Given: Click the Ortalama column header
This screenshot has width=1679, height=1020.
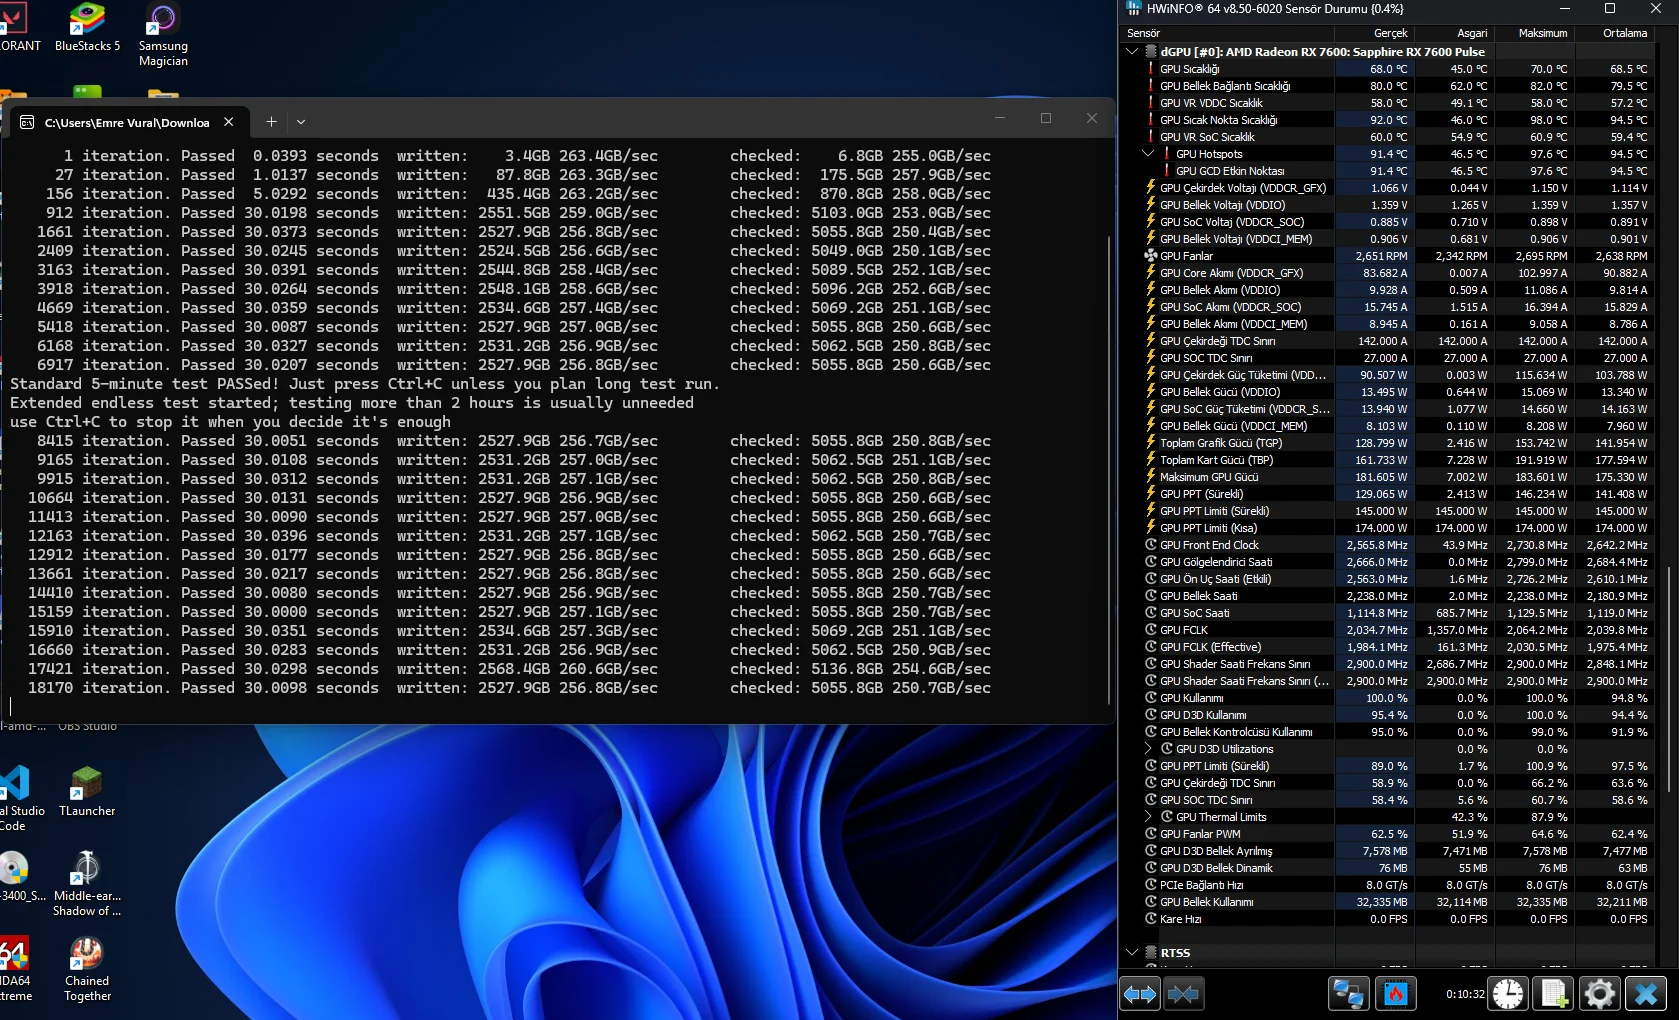Looking at the screenshot, I should (x=1615, y=33).
